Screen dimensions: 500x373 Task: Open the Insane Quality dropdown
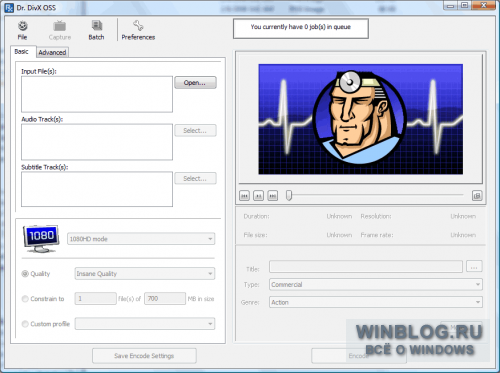145,274
